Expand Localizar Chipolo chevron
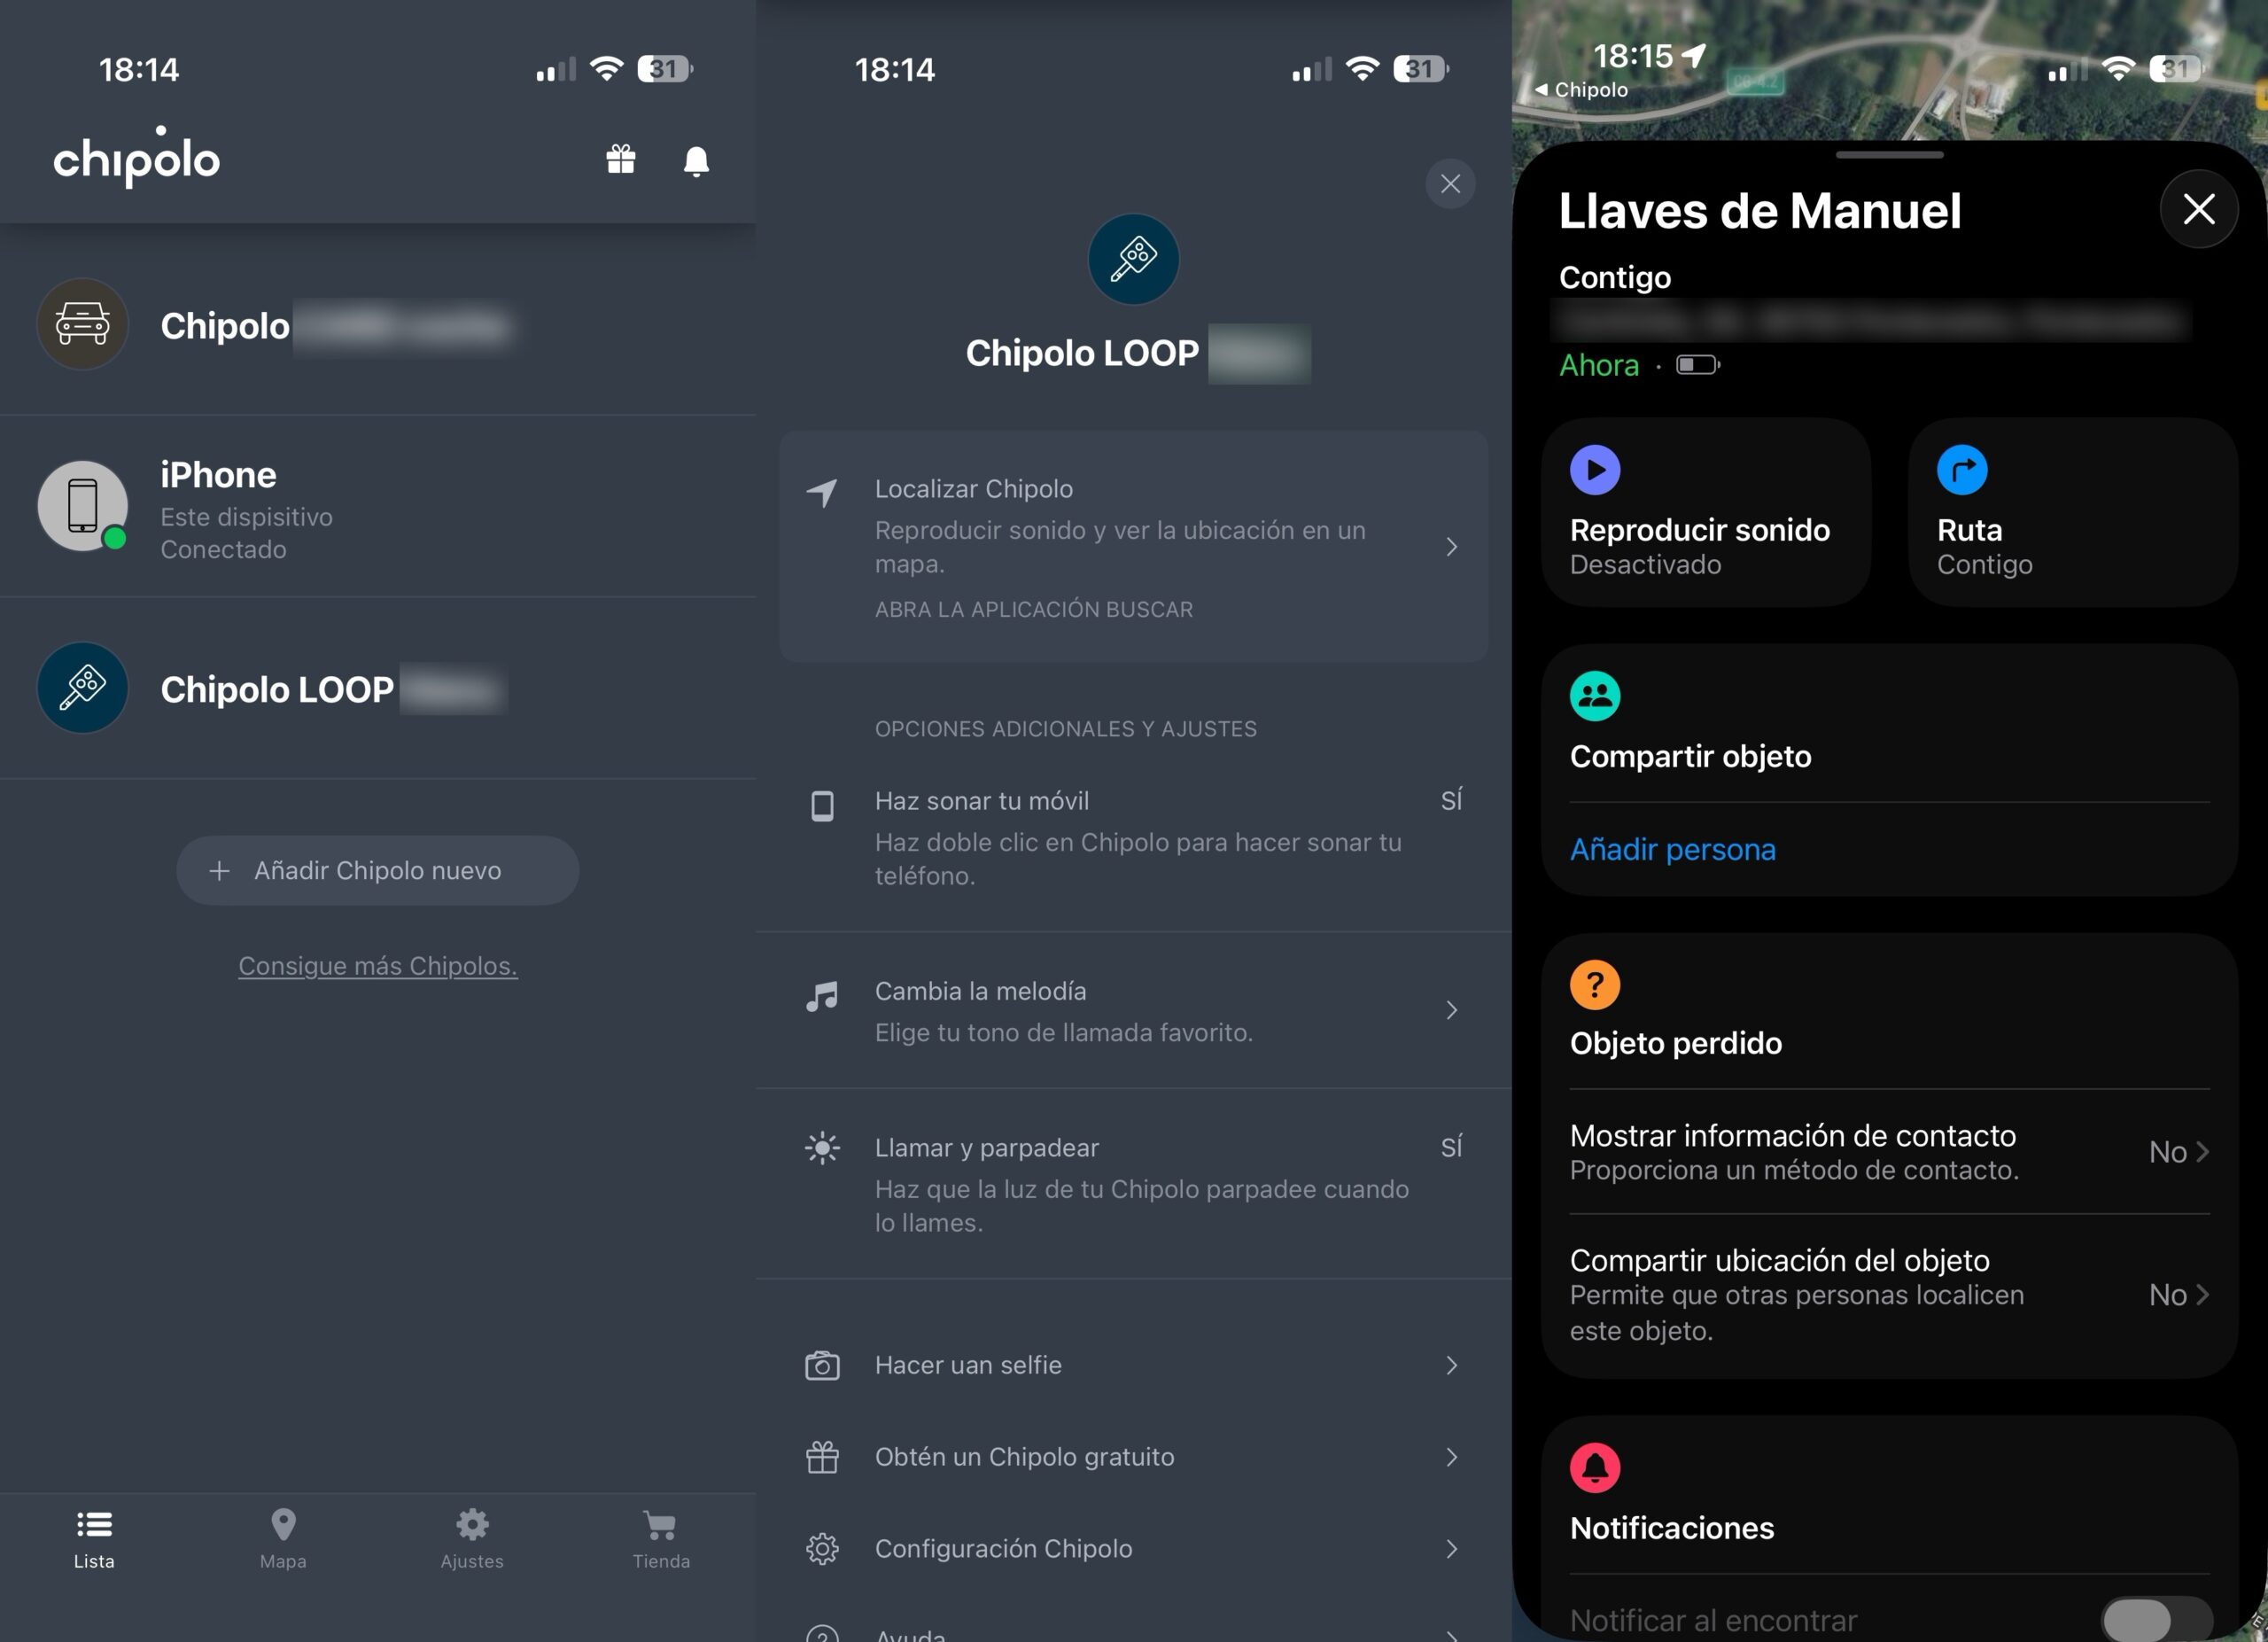 coord(1452,547)
